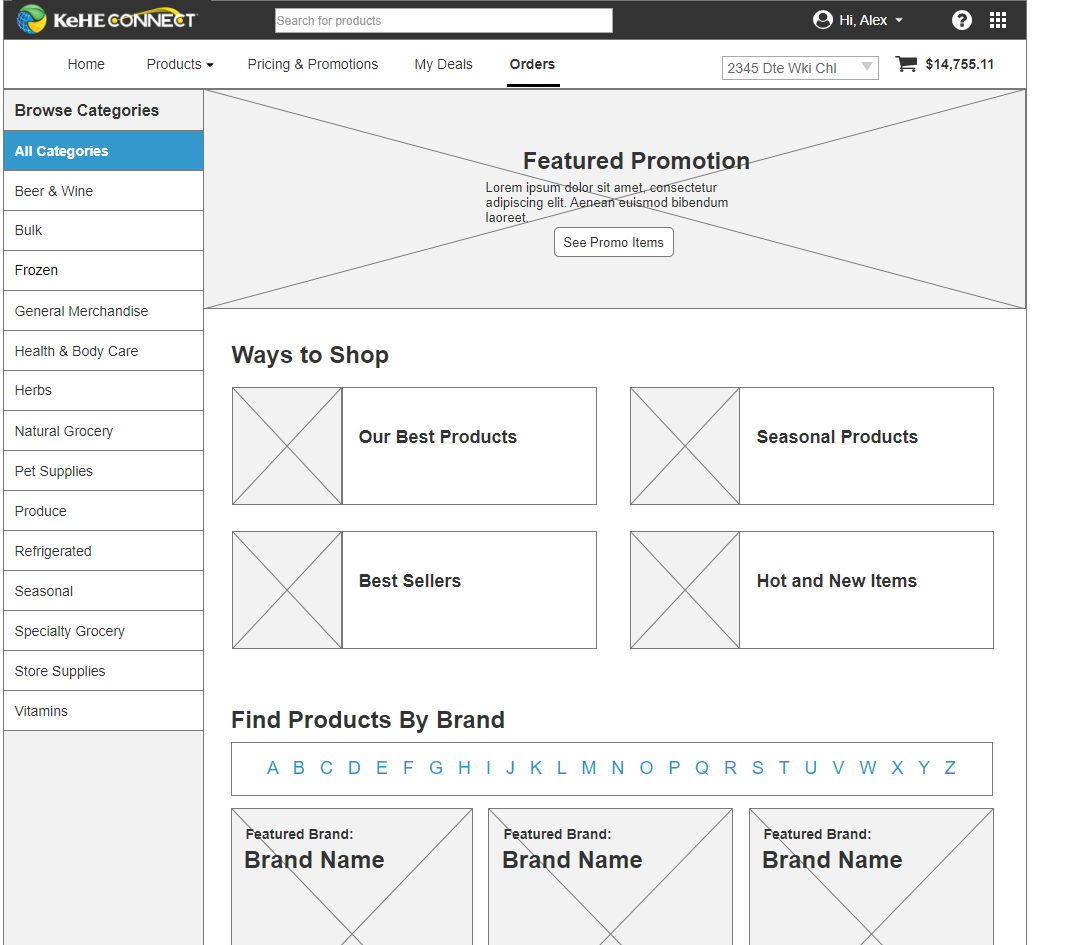Filter brands by letter T
Viewport: 1073px width, 945px height.
(x=784, y=768)
